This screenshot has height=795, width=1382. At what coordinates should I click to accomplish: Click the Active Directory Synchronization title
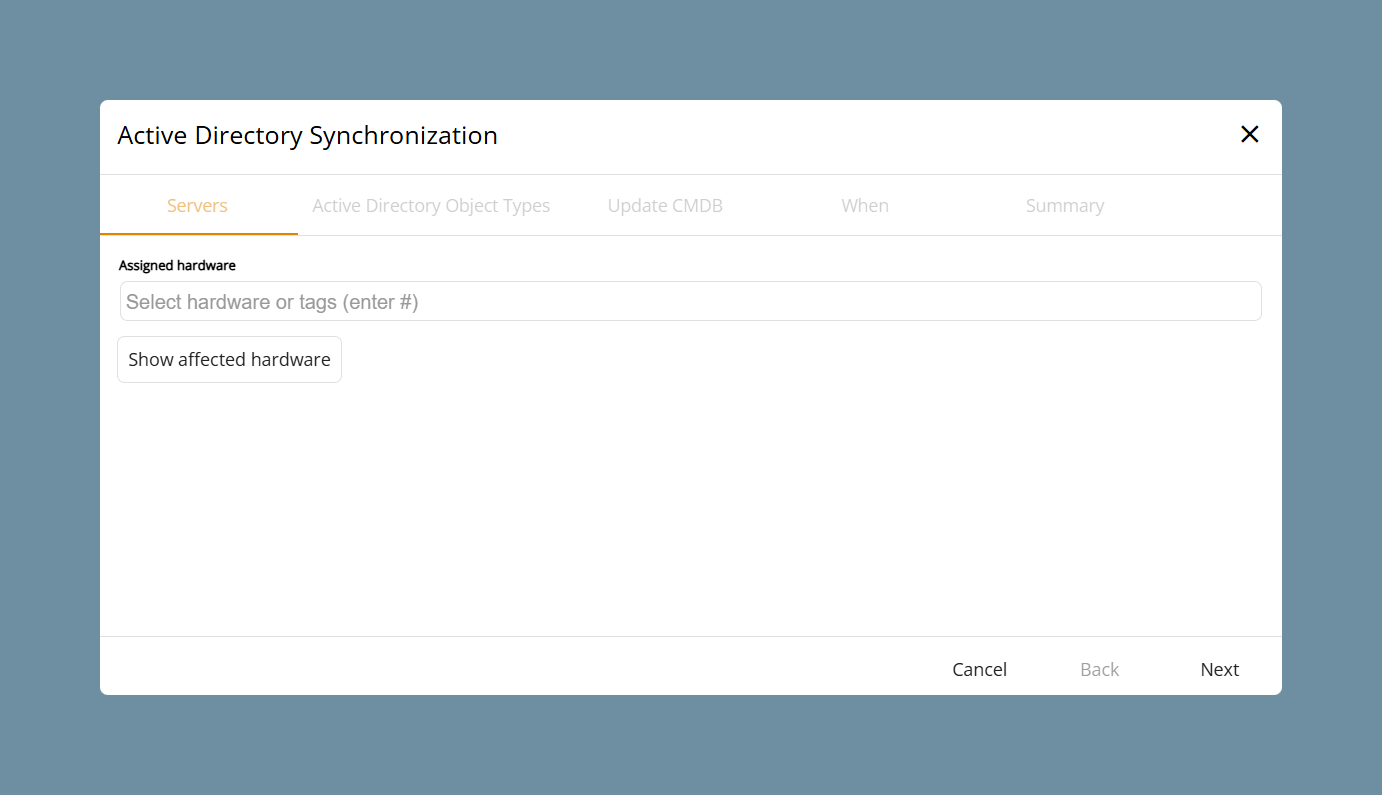[307, 135]
